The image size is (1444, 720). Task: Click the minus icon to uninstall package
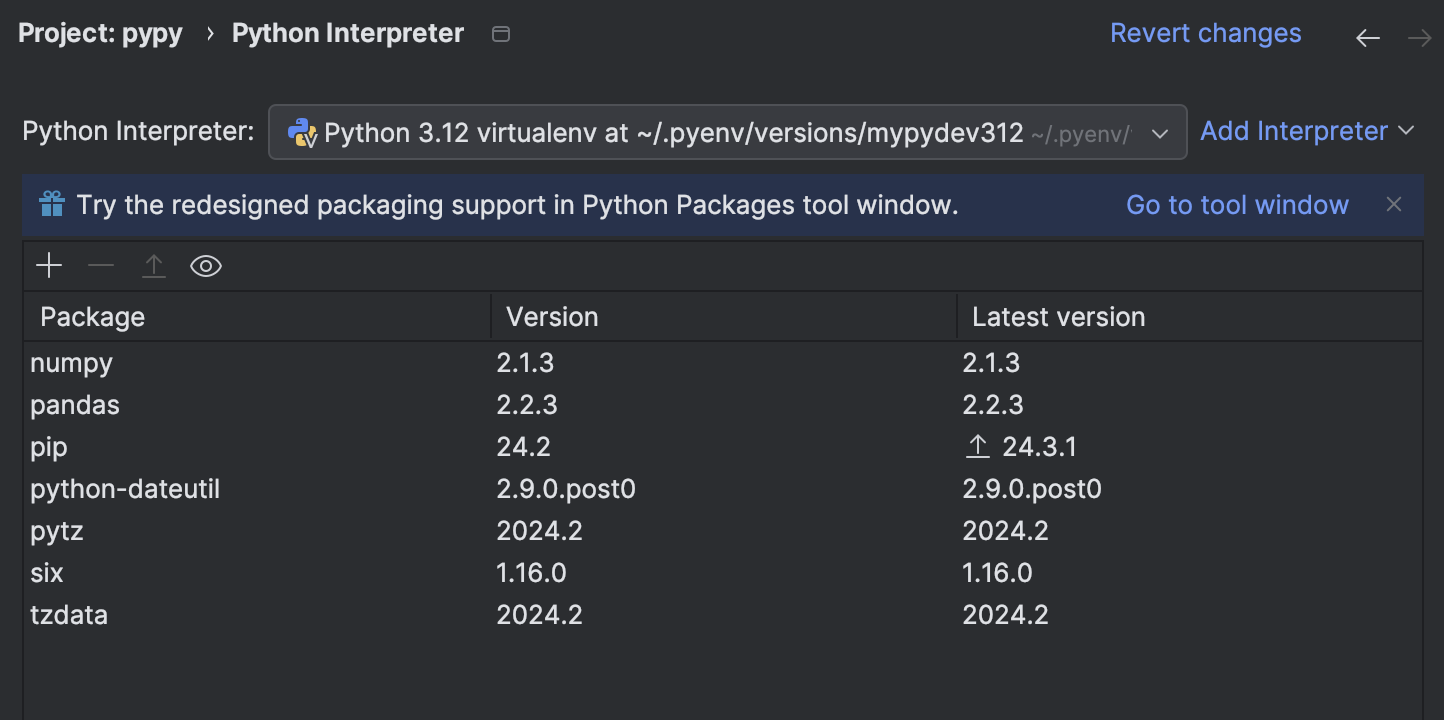point(101,266)
